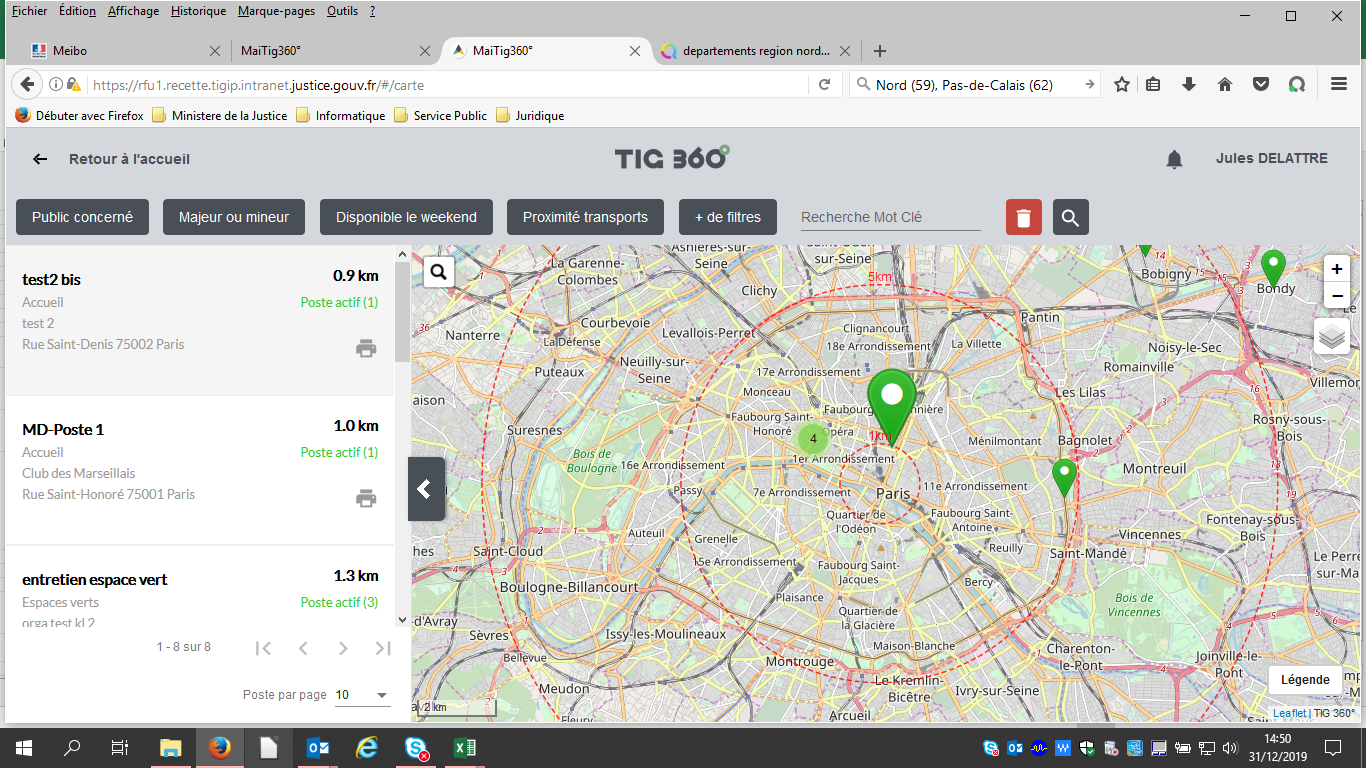Image resolution: width=1366 pixels, height=768 pixels.
Task: Click the Légende button on the map
Action: coord(1304,680)
